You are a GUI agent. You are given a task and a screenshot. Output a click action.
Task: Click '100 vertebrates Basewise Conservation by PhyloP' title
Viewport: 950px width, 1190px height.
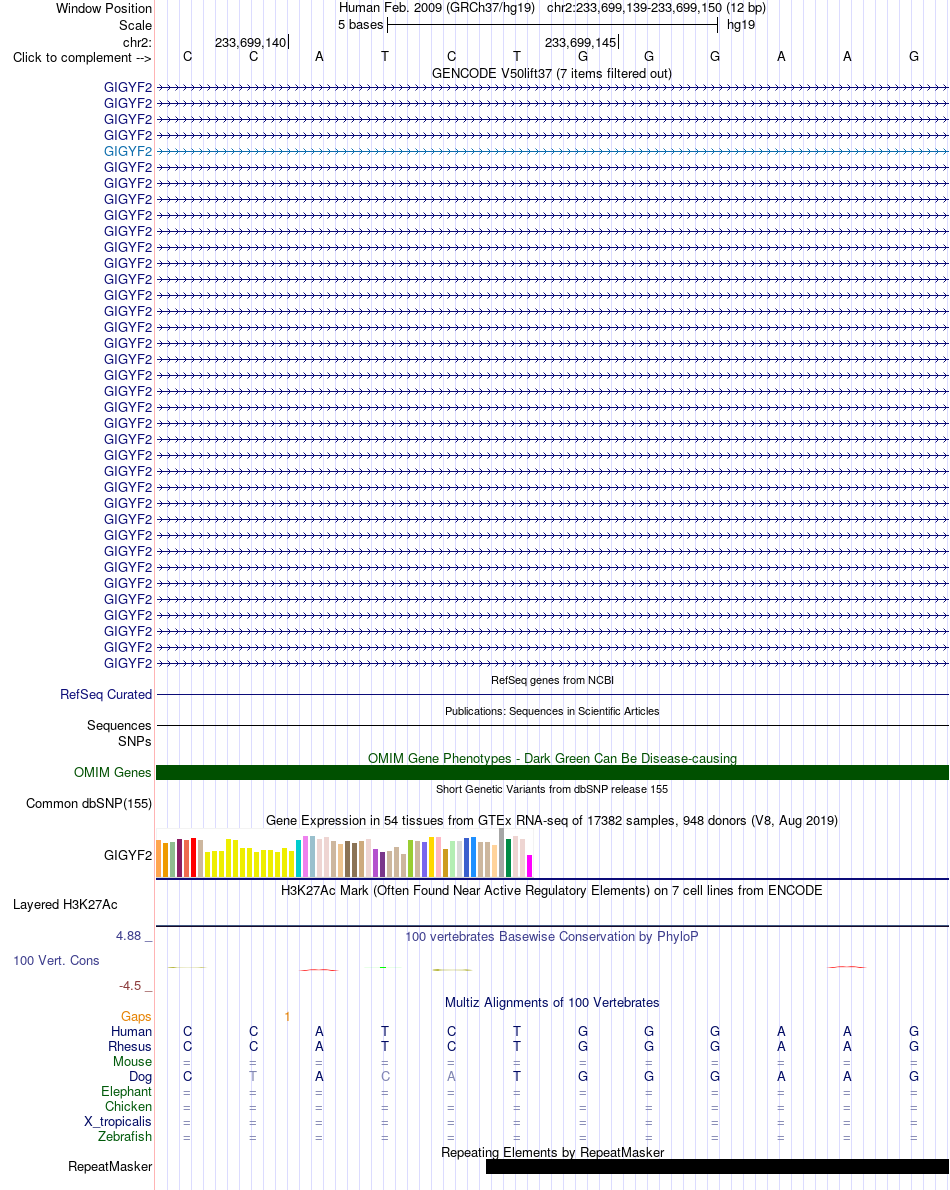point(552,937)
